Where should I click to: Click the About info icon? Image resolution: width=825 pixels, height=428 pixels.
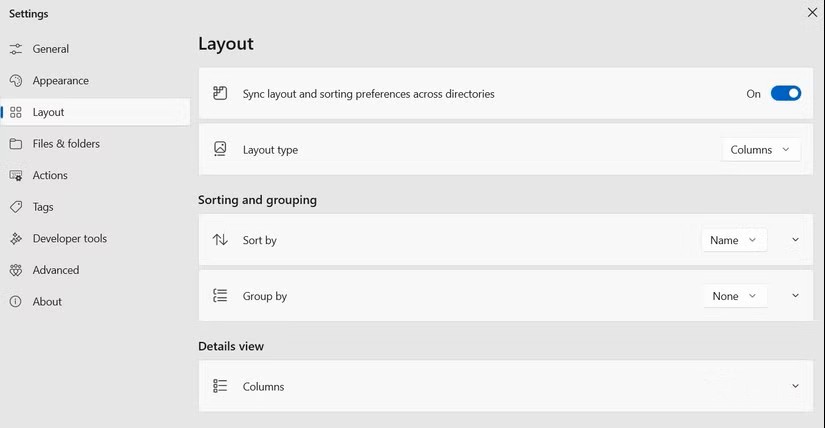coord(16,302)
